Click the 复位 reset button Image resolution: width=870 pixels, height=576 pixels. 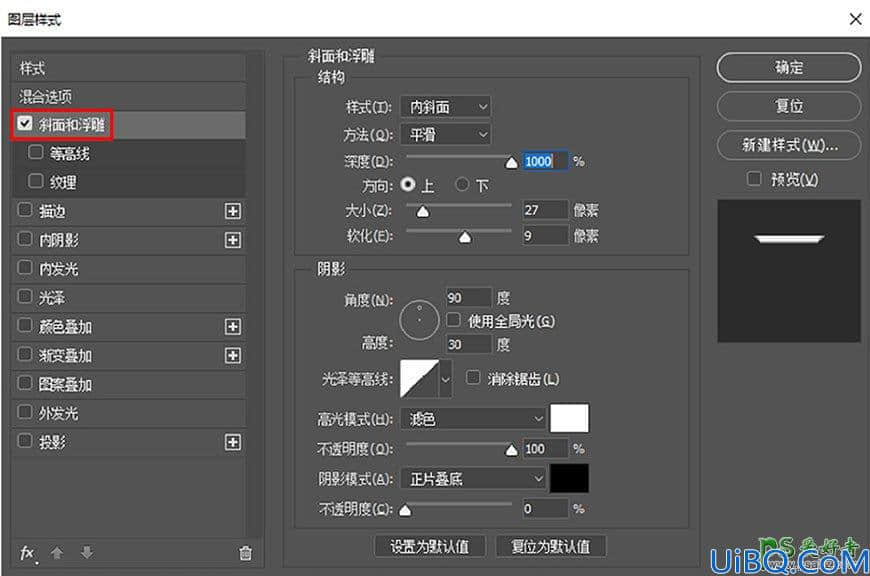point(788,106)
